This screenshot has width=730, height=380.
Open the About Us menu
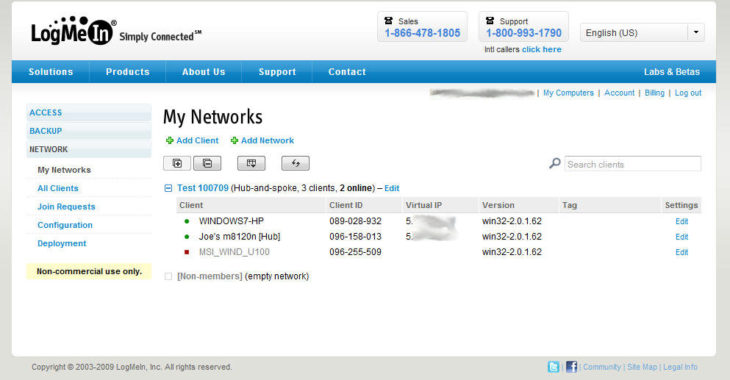(203, 72)
